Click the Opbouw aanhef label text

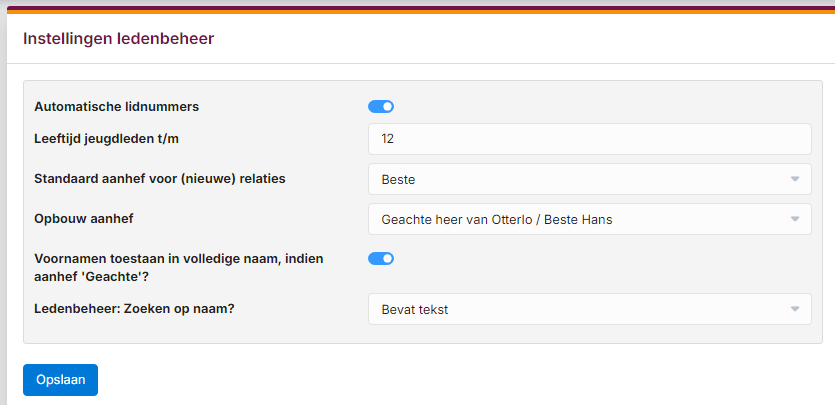(84, 219)
